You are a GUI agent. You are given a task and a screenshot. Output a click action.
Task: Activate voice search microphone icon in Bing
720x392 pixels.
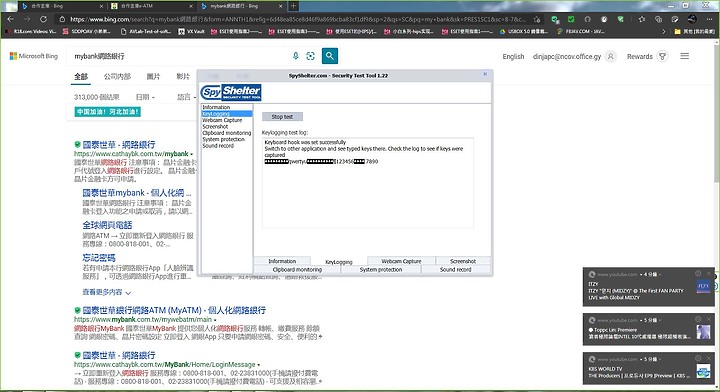tap(296, 56)
